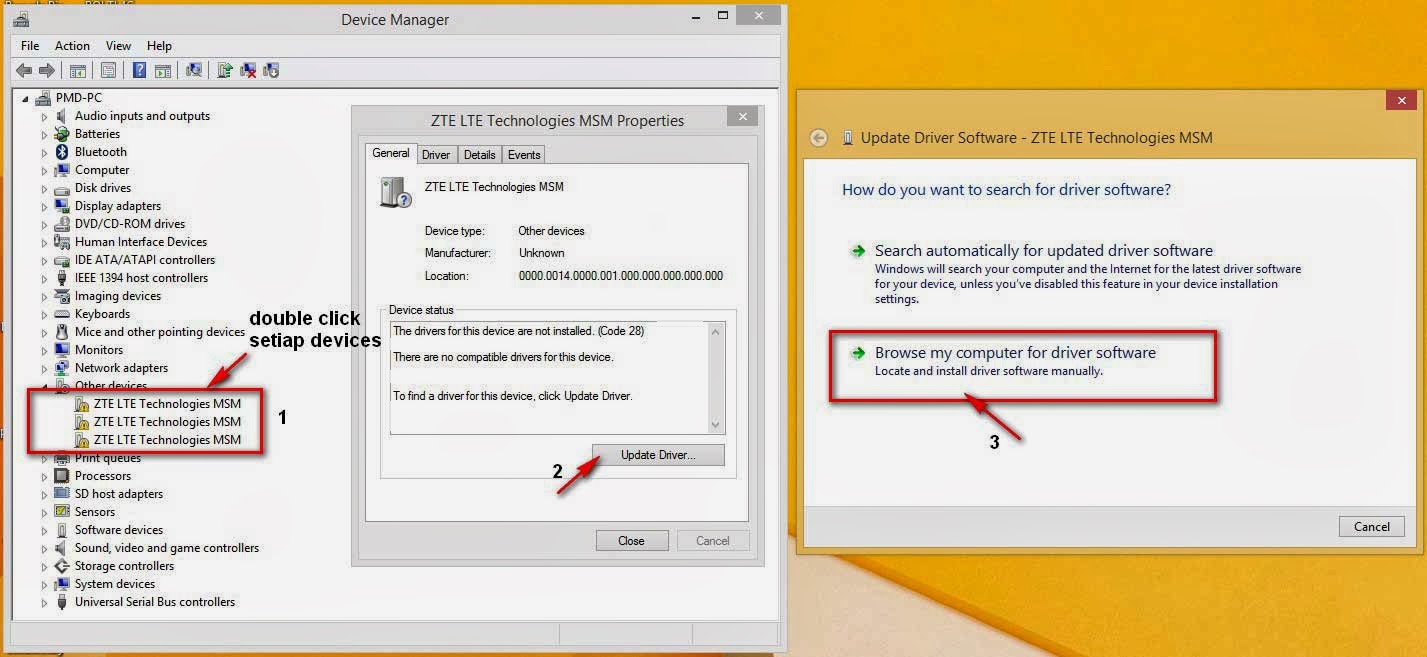Viewport: 1427px width, 657px height.
Task: Expand the Network adapters category arrow
Action: tap(44, 369)
